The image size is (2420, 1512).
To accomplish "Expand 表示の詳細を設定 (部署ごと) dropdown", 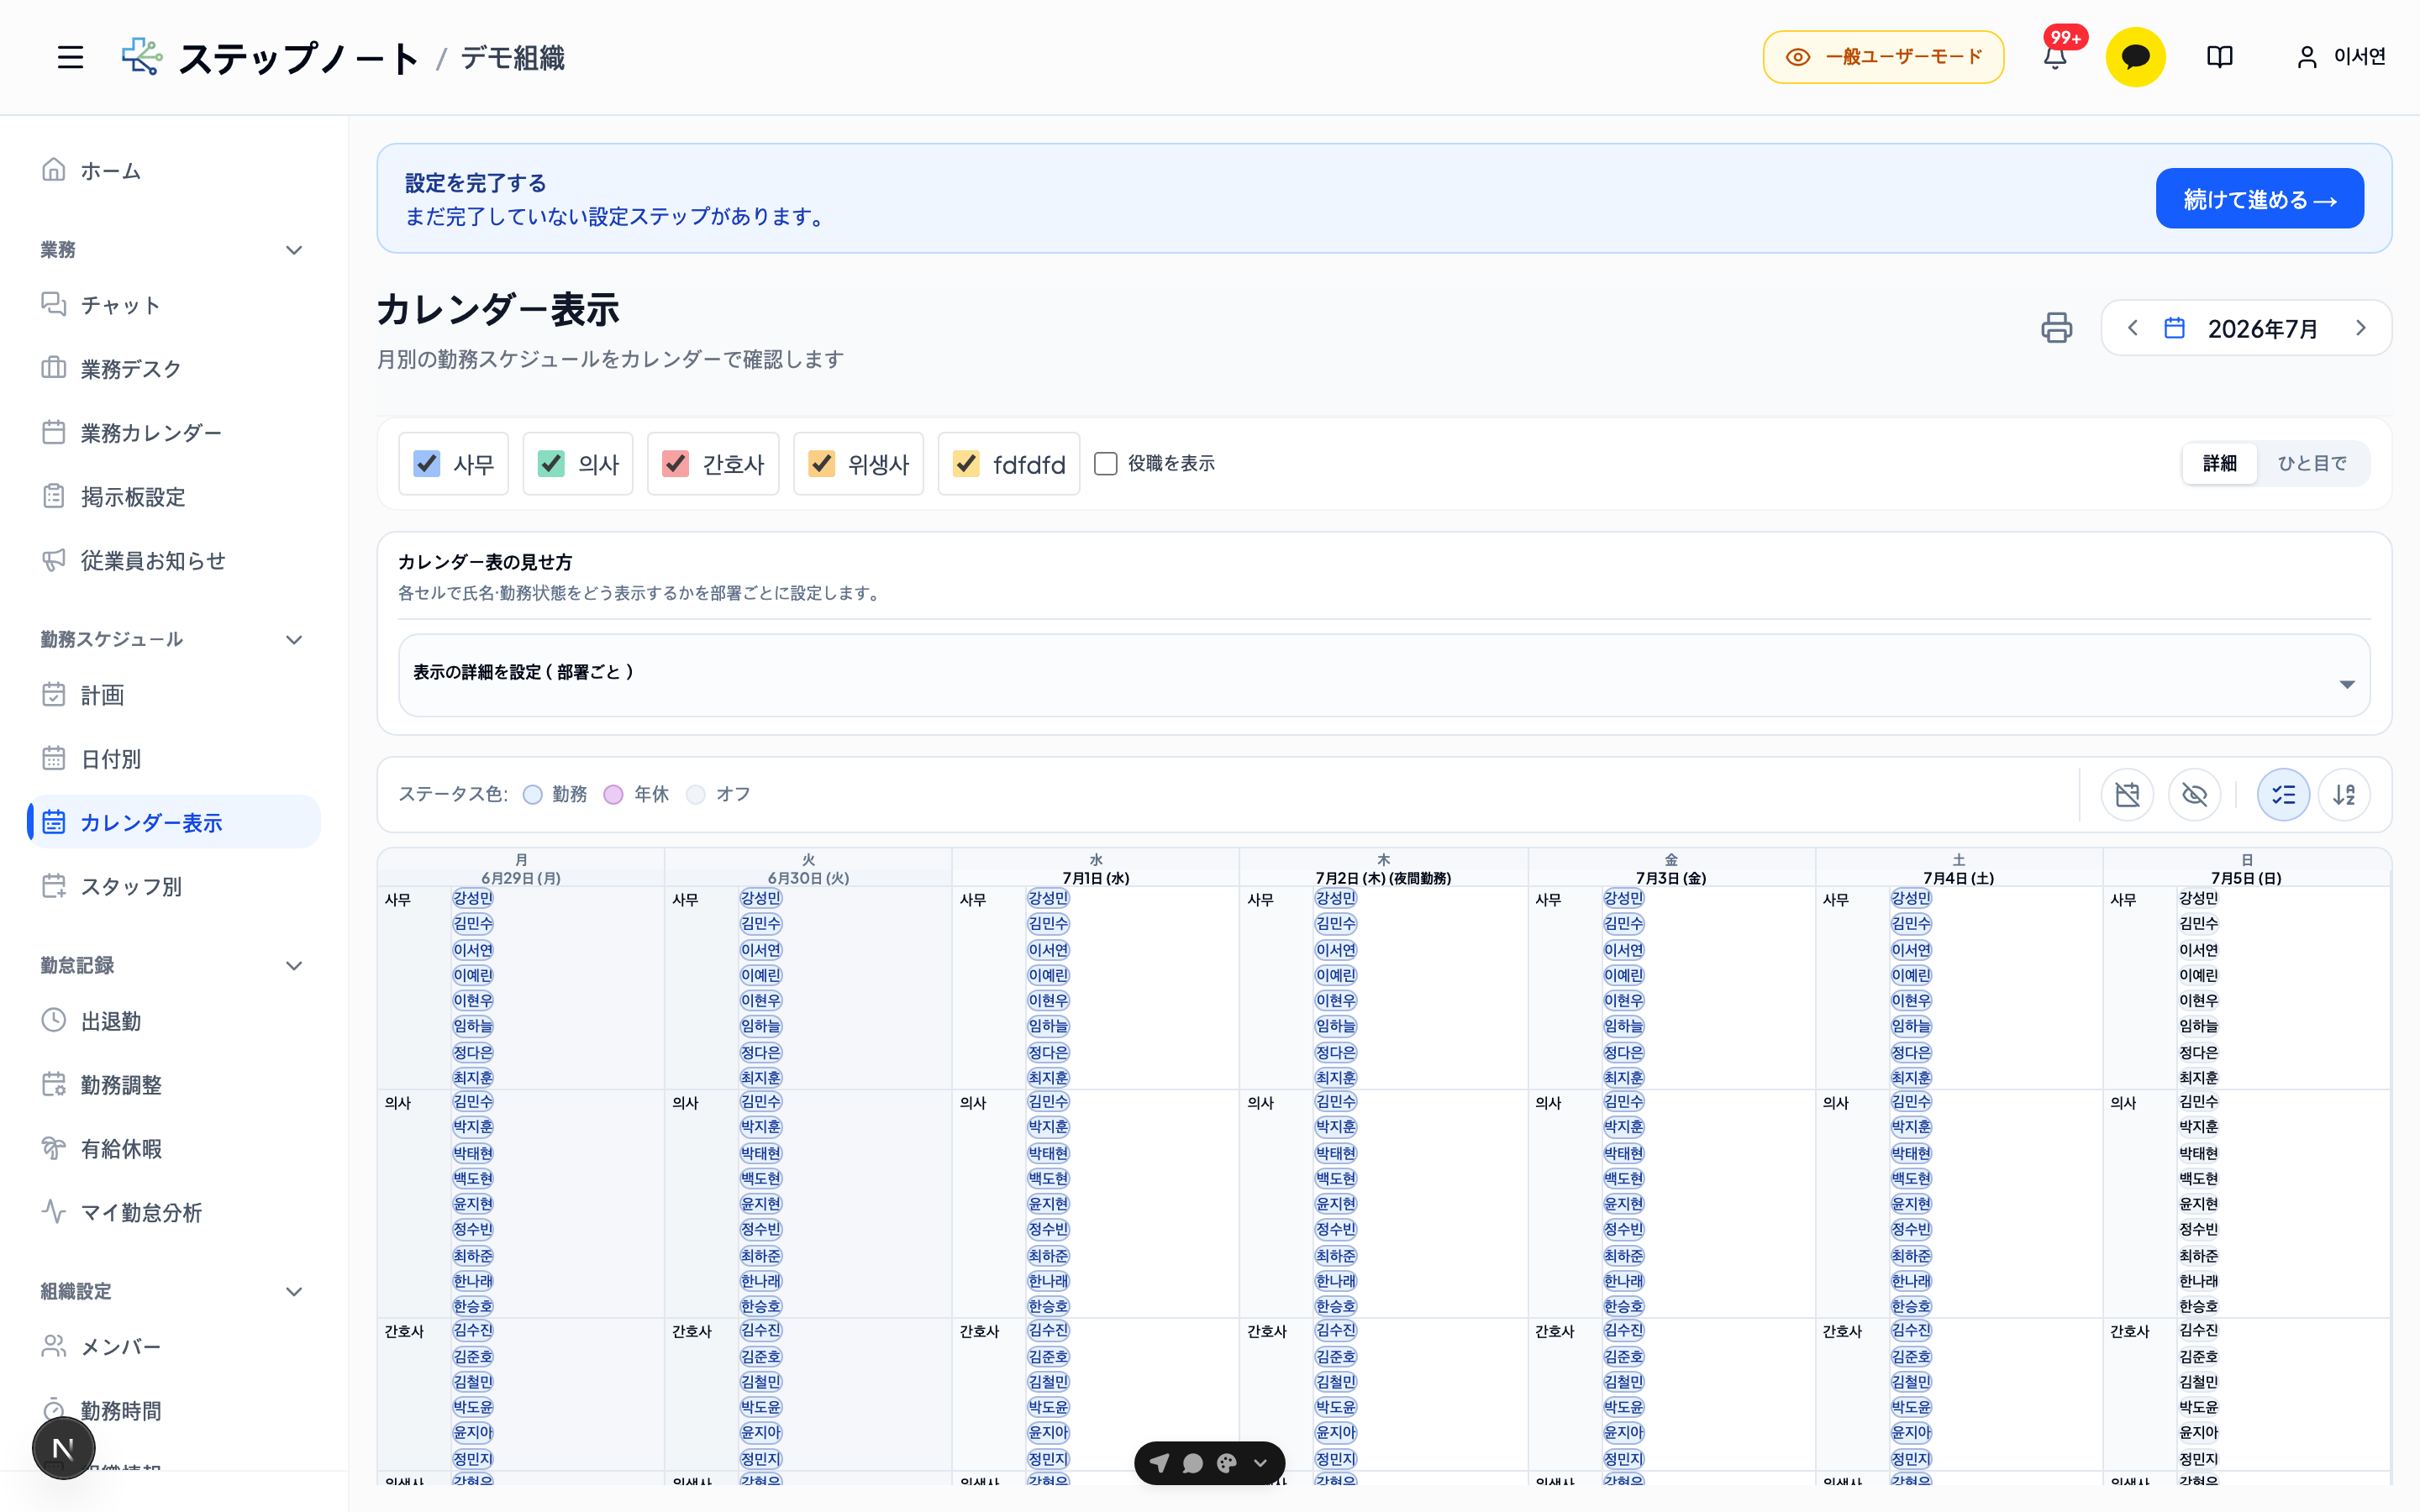I will (1384, 675).
